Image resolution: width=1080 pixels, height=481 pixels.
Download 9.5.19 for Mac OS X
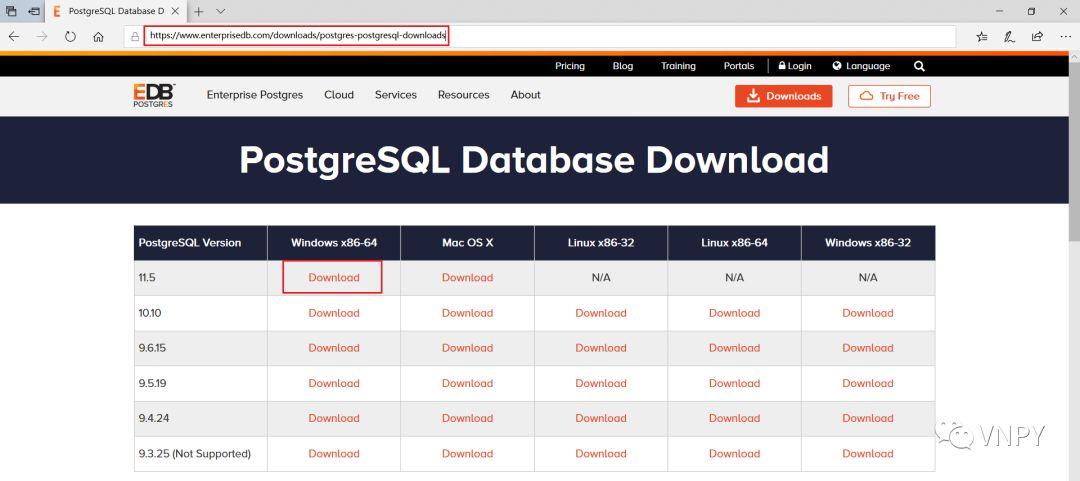pos(467,383)
